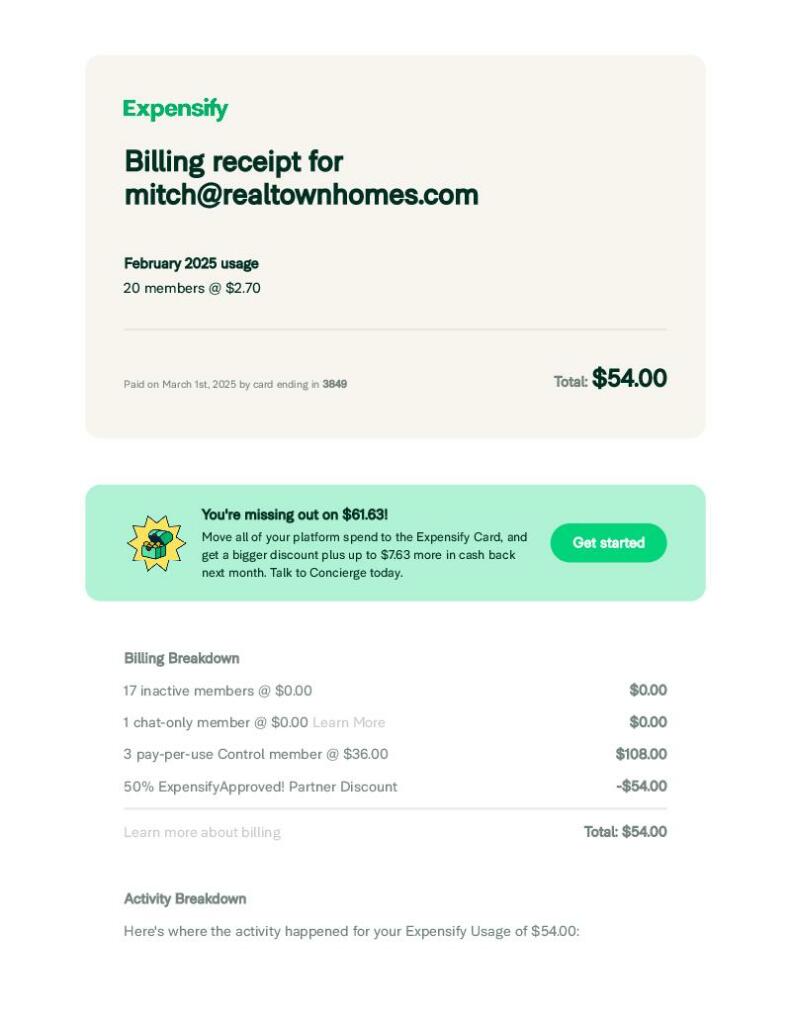Click the Concierge promo description text

pos(364,555)
